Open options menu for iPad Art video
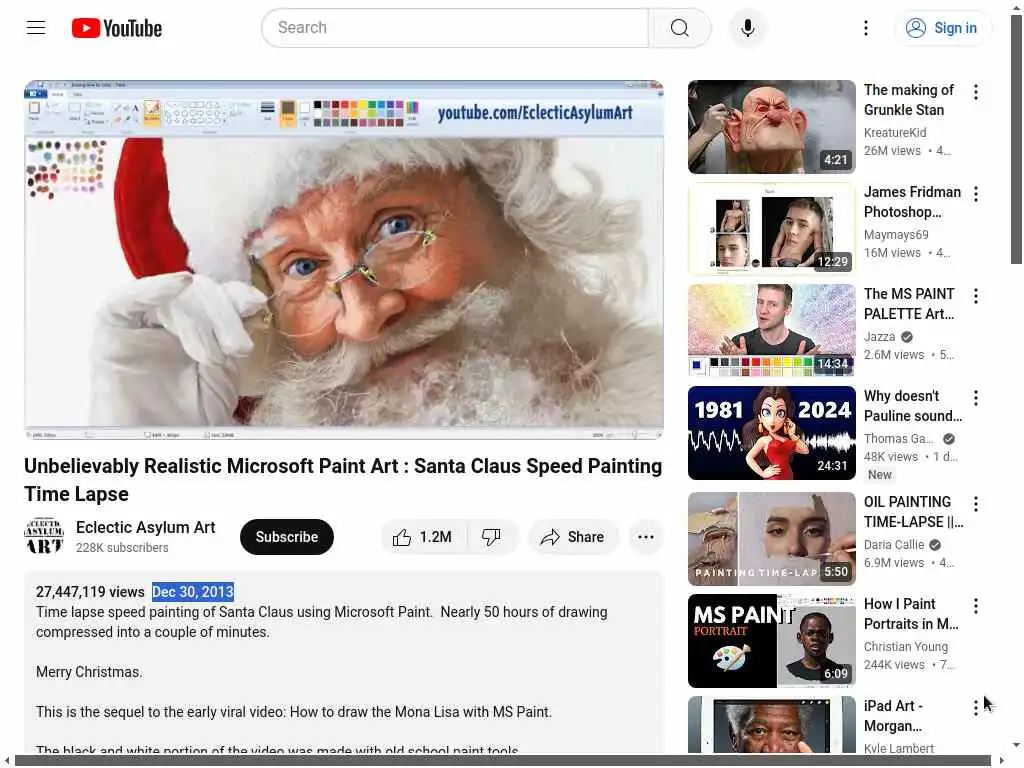1024x768 pixels. coord(976,707)
